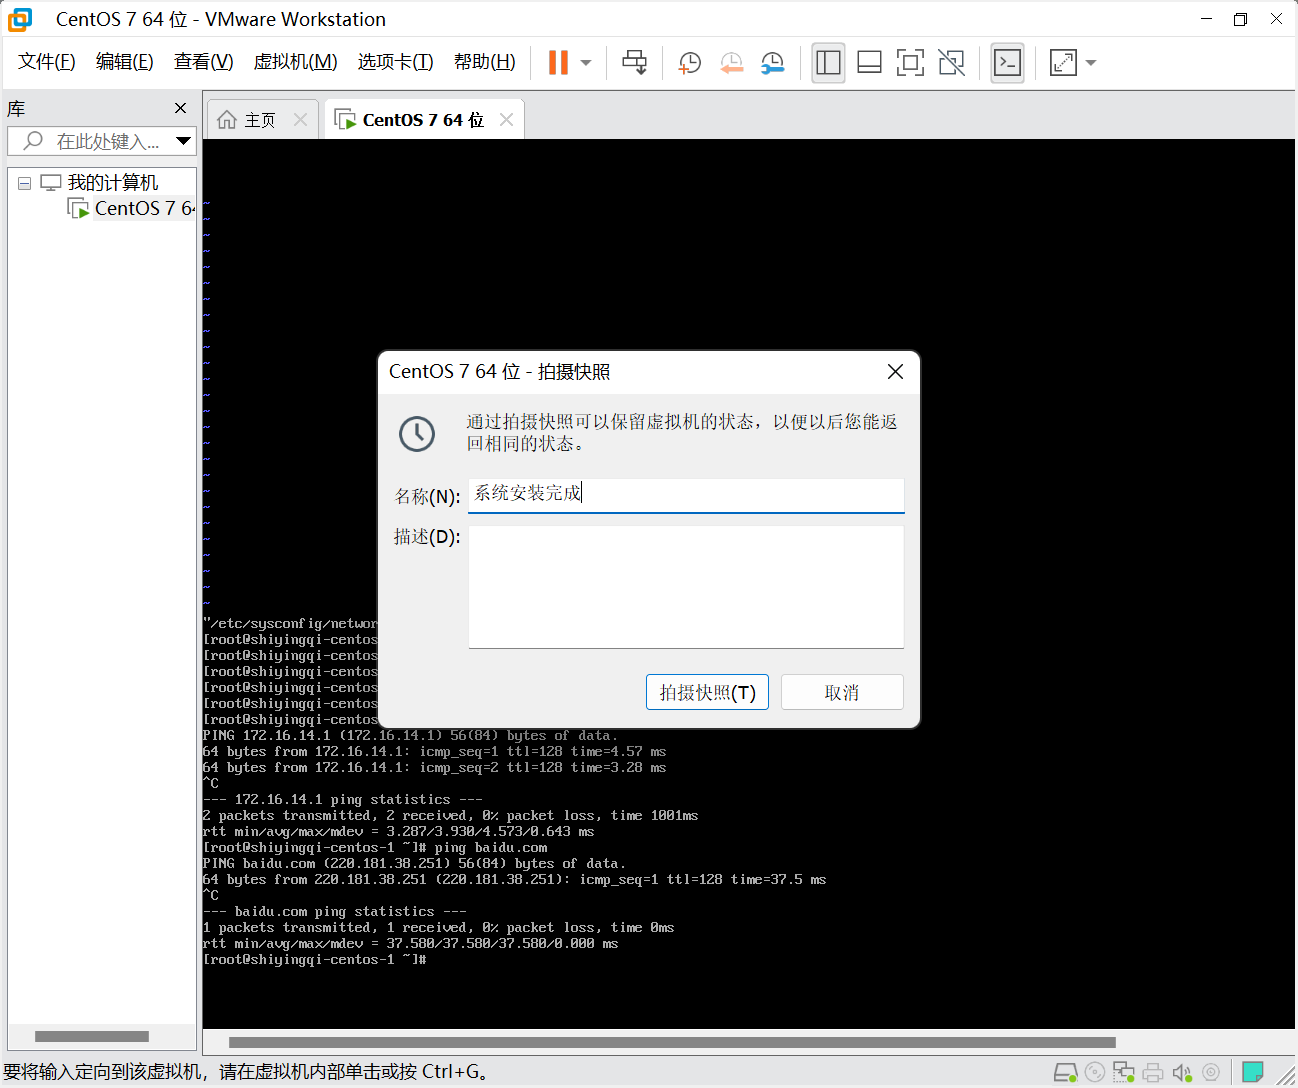The height and width of the screenshot is (1088, 1298).
Task: Click the 拍摄快照(T) button
Action: click(707, 692)
